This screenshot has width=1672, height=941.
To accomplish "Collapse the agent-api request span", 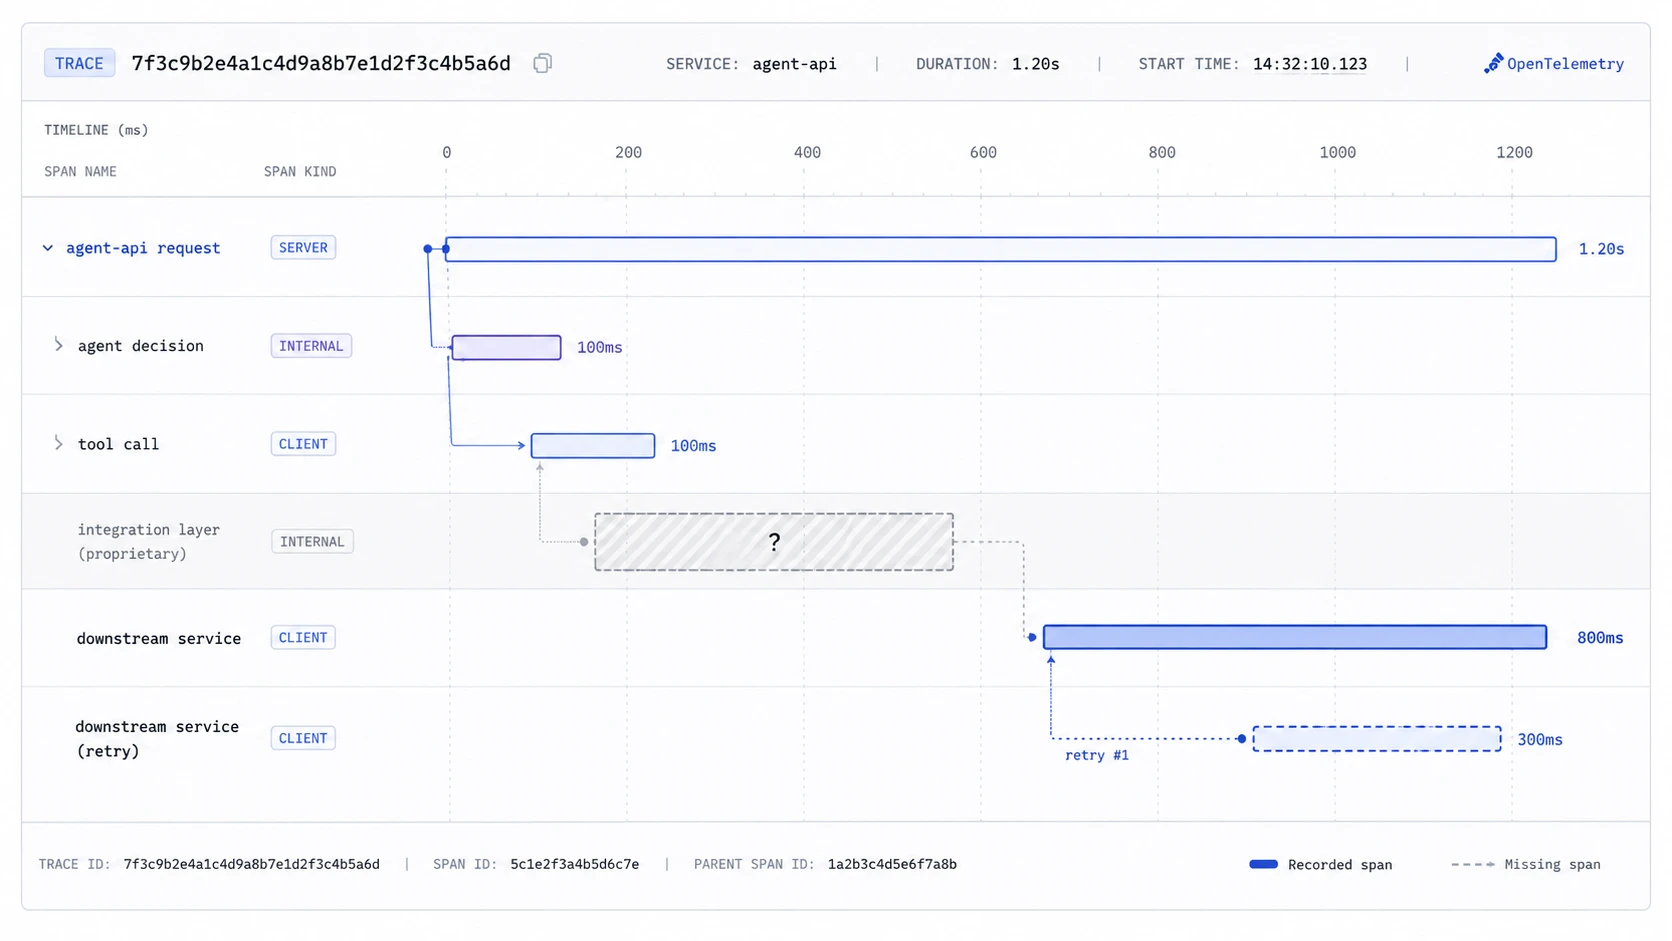I will [48, 248].
